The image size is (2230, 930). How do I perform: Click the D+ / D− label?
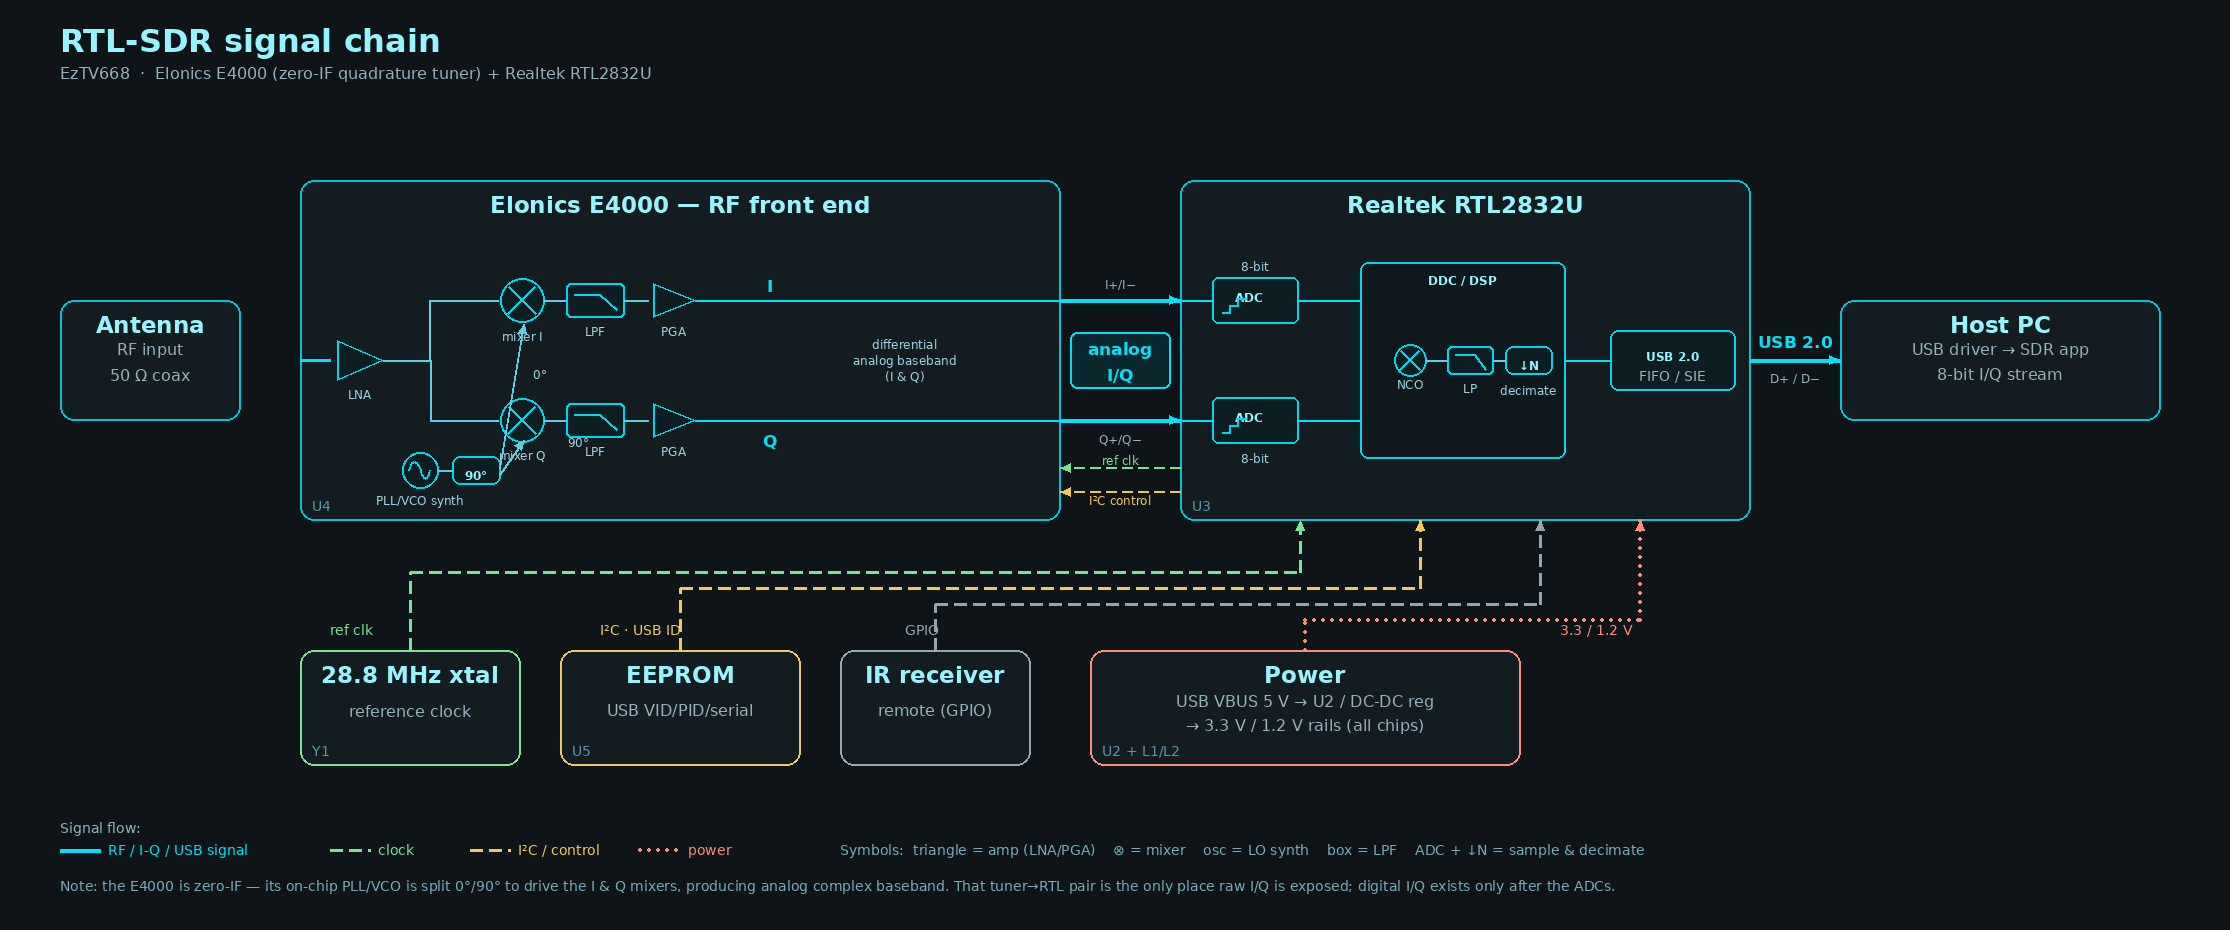point(1794,379)
